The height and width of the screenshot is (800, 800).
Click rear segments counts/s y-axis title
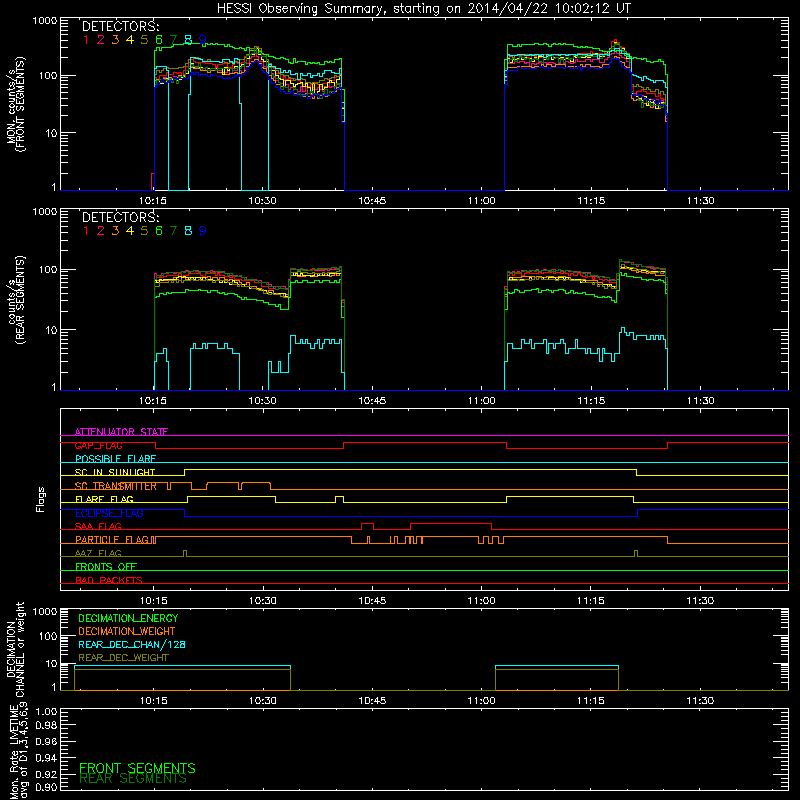(15, 300)
